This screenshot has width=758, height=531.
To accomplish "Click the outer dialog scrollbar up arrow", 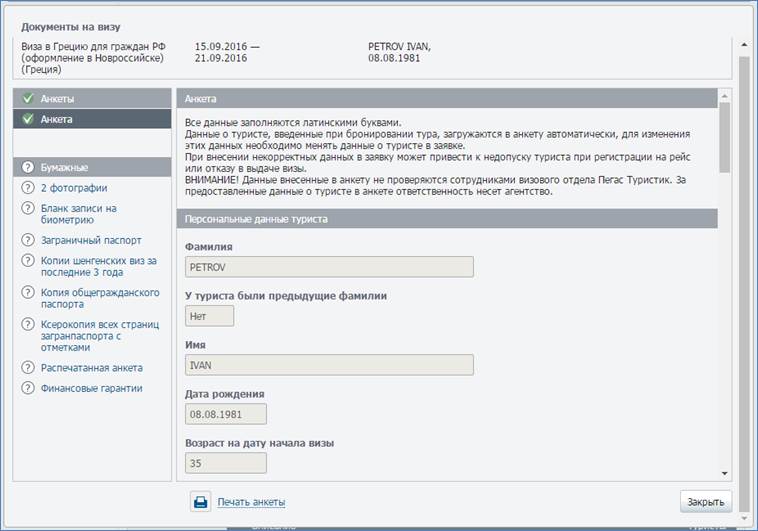I will (744, 44).
